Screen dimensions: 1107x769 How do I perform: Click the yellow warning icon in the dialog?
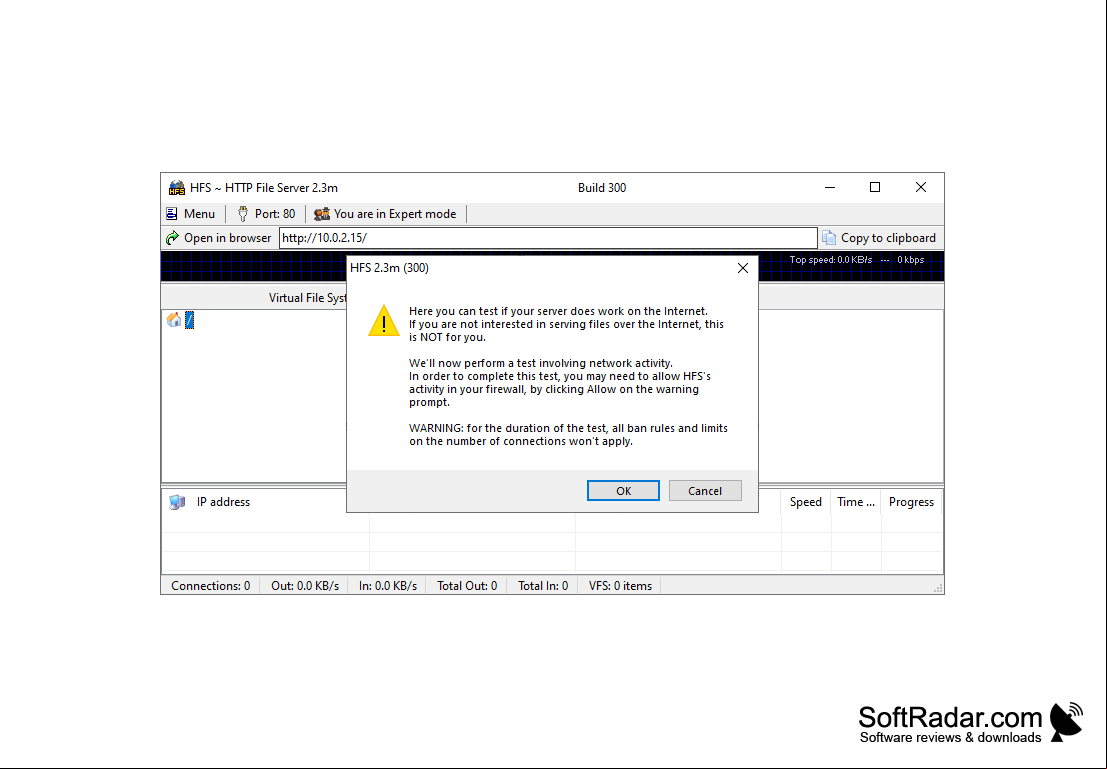(384, 321)
